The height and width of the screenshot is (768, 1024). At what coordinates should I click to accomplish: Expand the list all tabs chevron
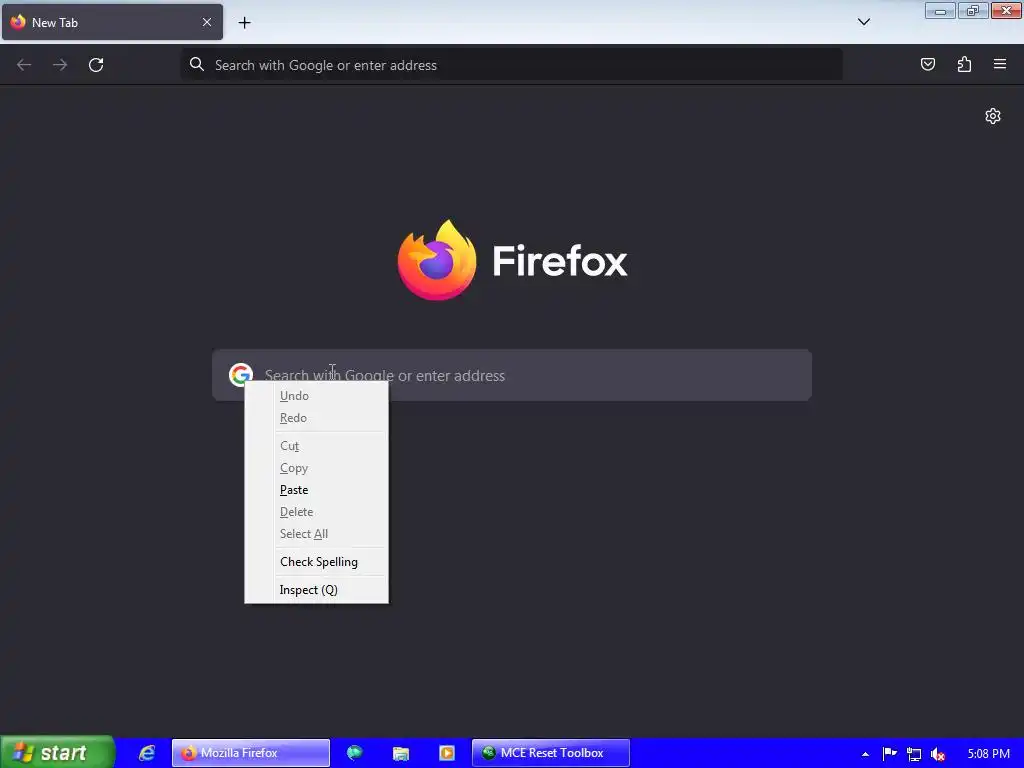point(864,22)
